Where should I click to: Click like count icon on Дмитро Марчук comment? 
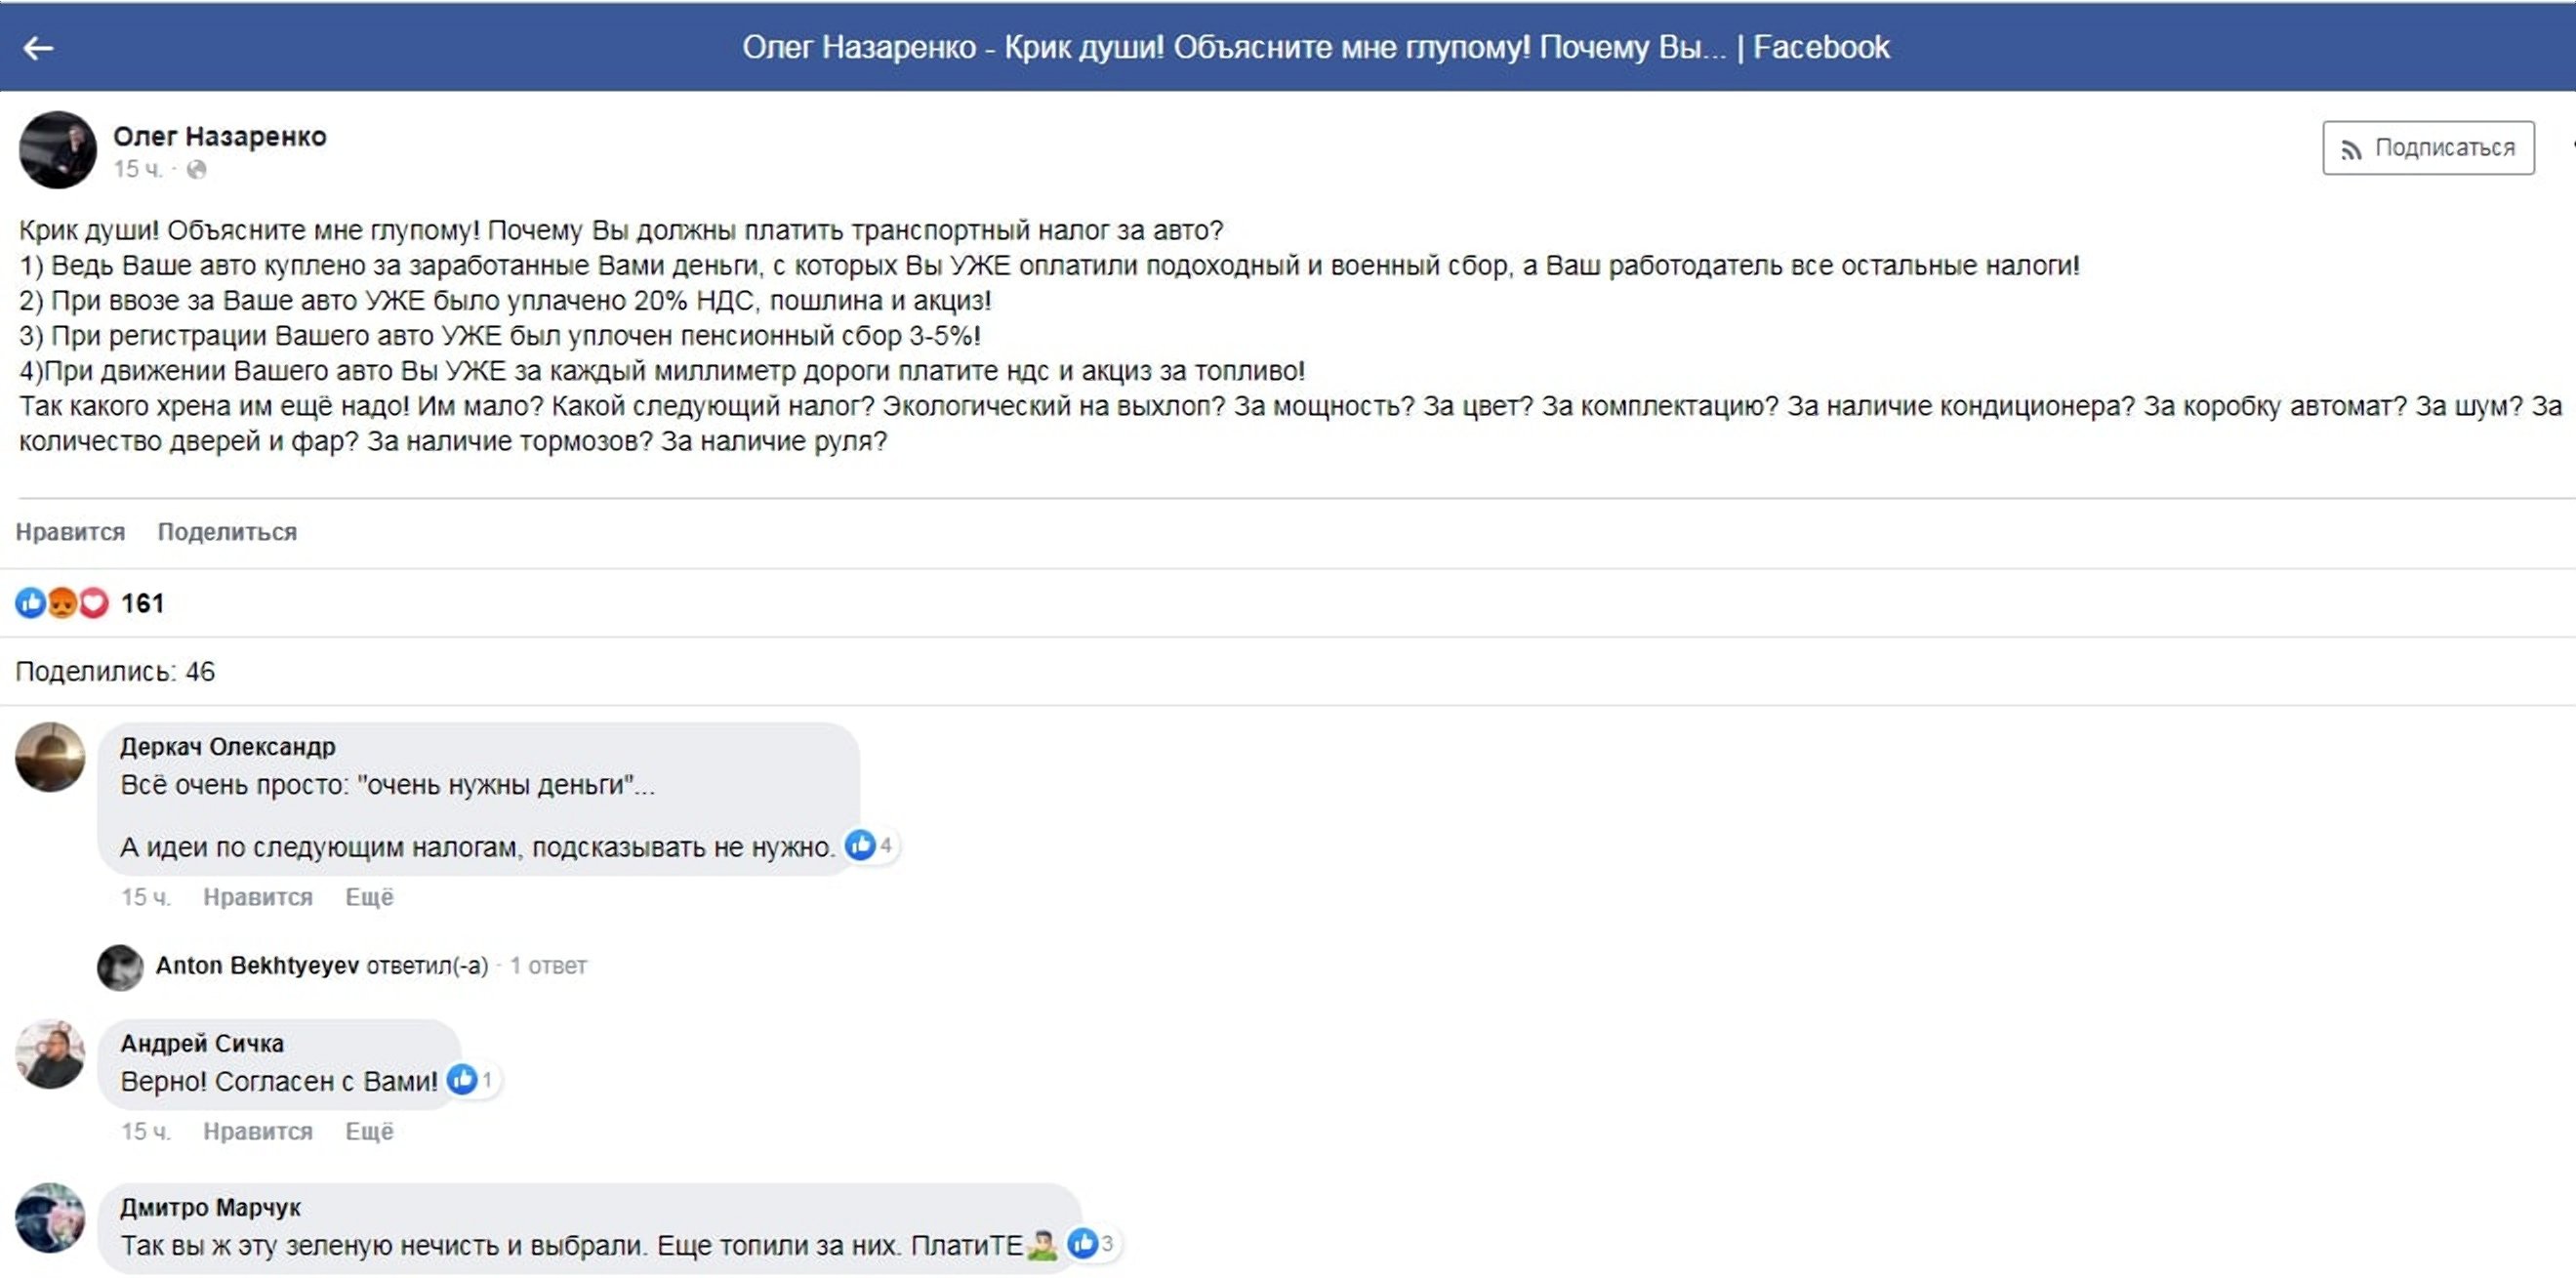(x=1083, y=1244)
